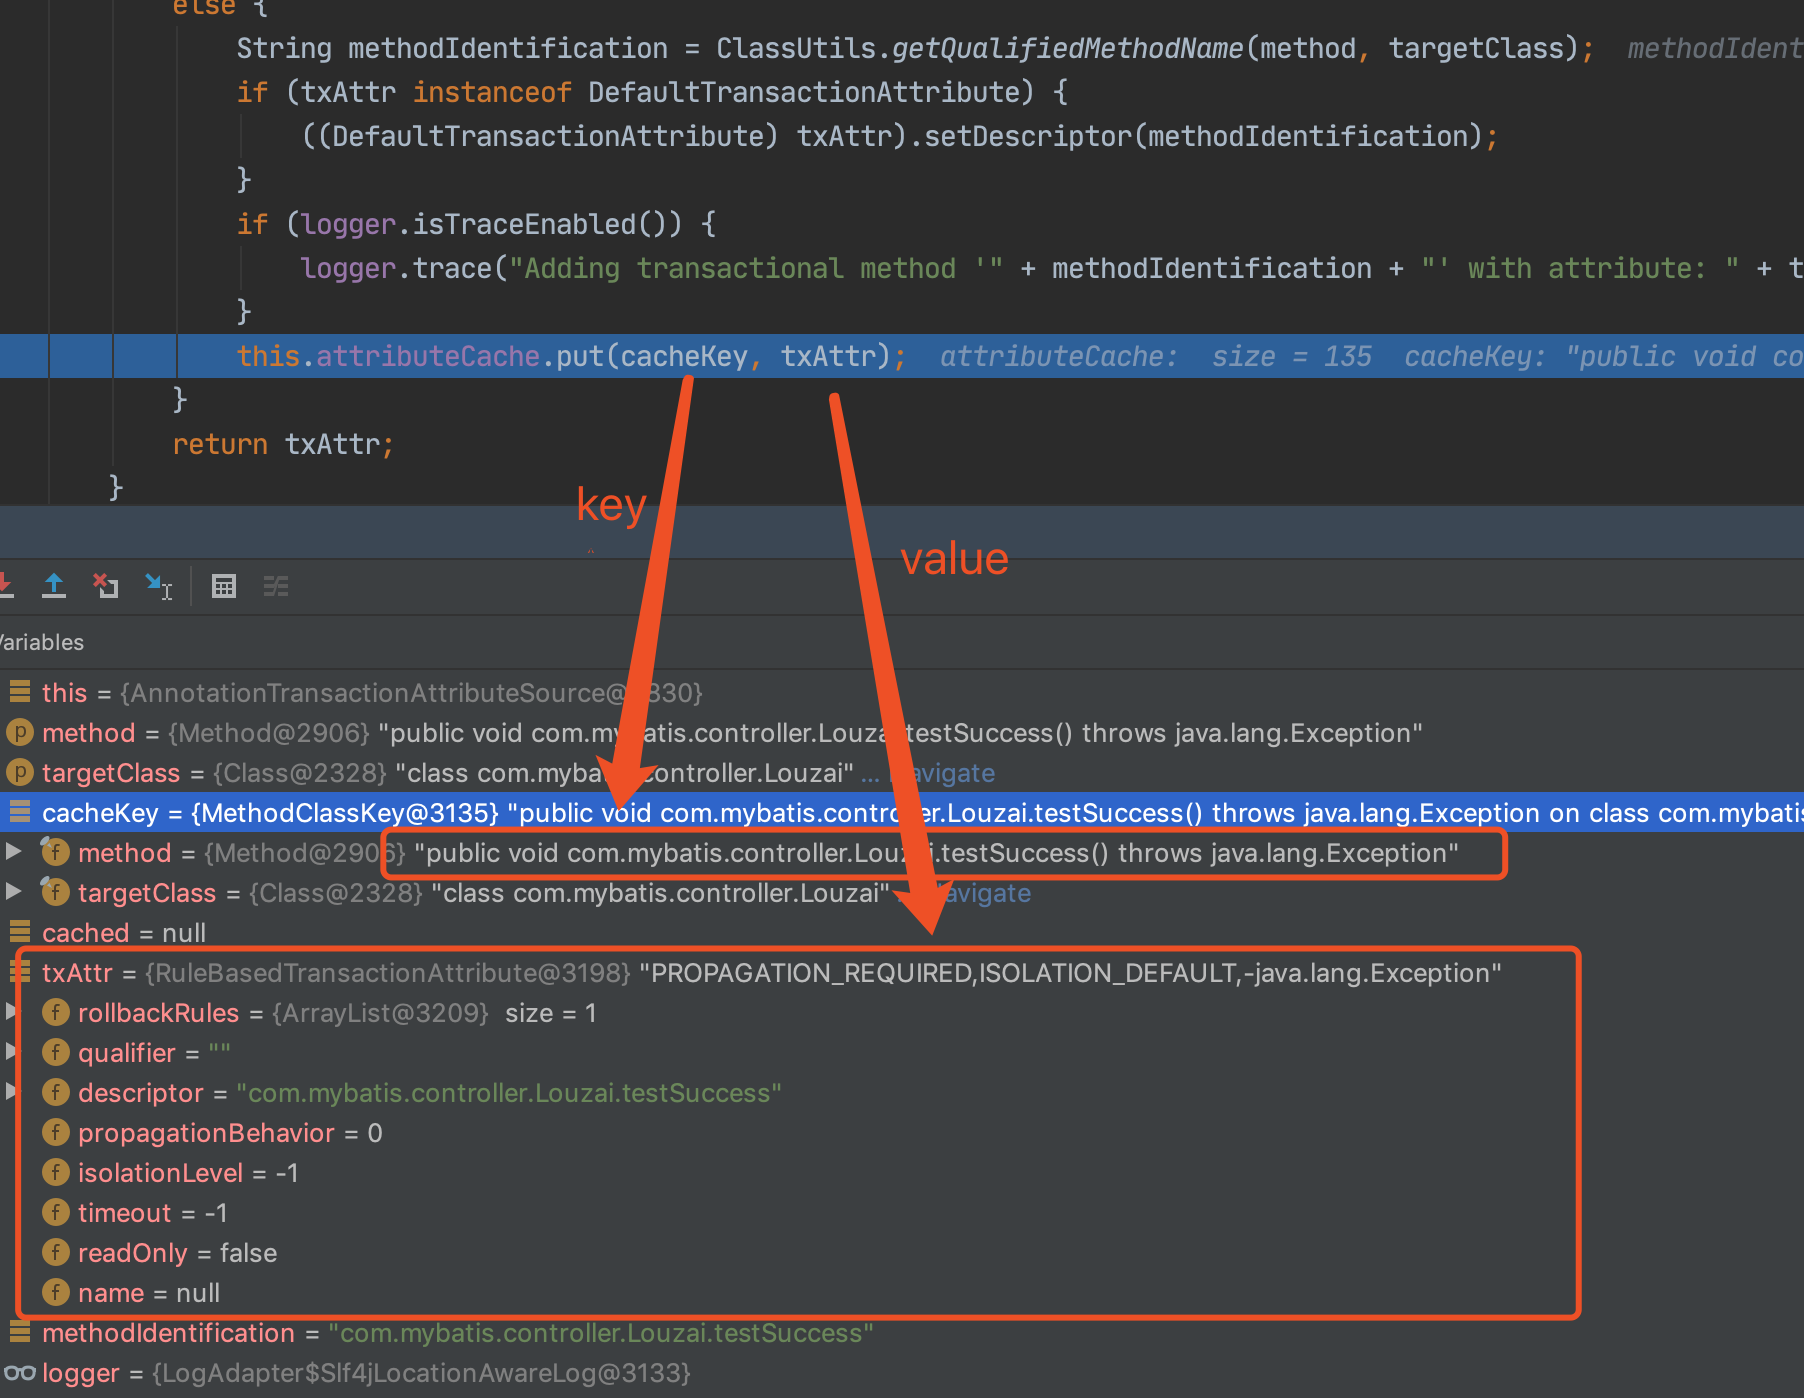The height and width of the screenshot is (1398, 1804).
Task: Click Navigate link on nested targetClass row
Action: click(x=980, y=893)
